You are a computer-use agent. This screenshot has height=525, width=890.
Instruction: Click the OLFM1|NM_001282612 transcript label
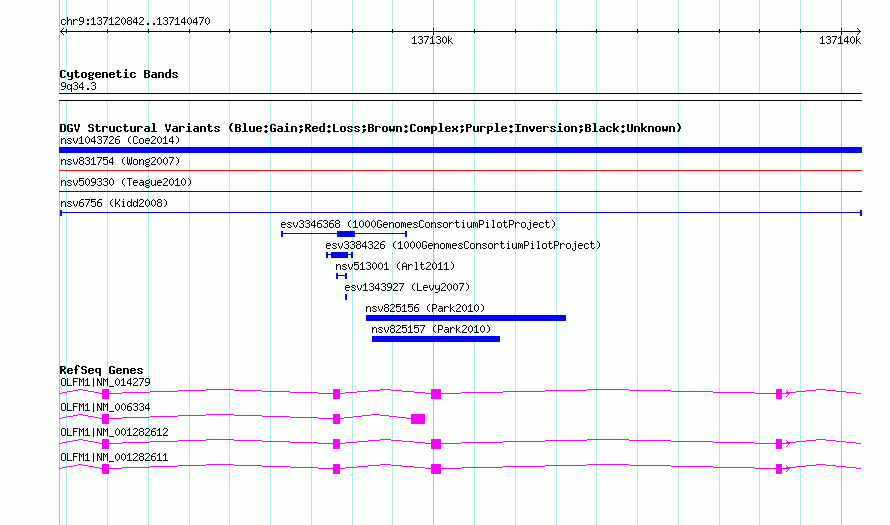pyautogui.click(x=114, y=432)
